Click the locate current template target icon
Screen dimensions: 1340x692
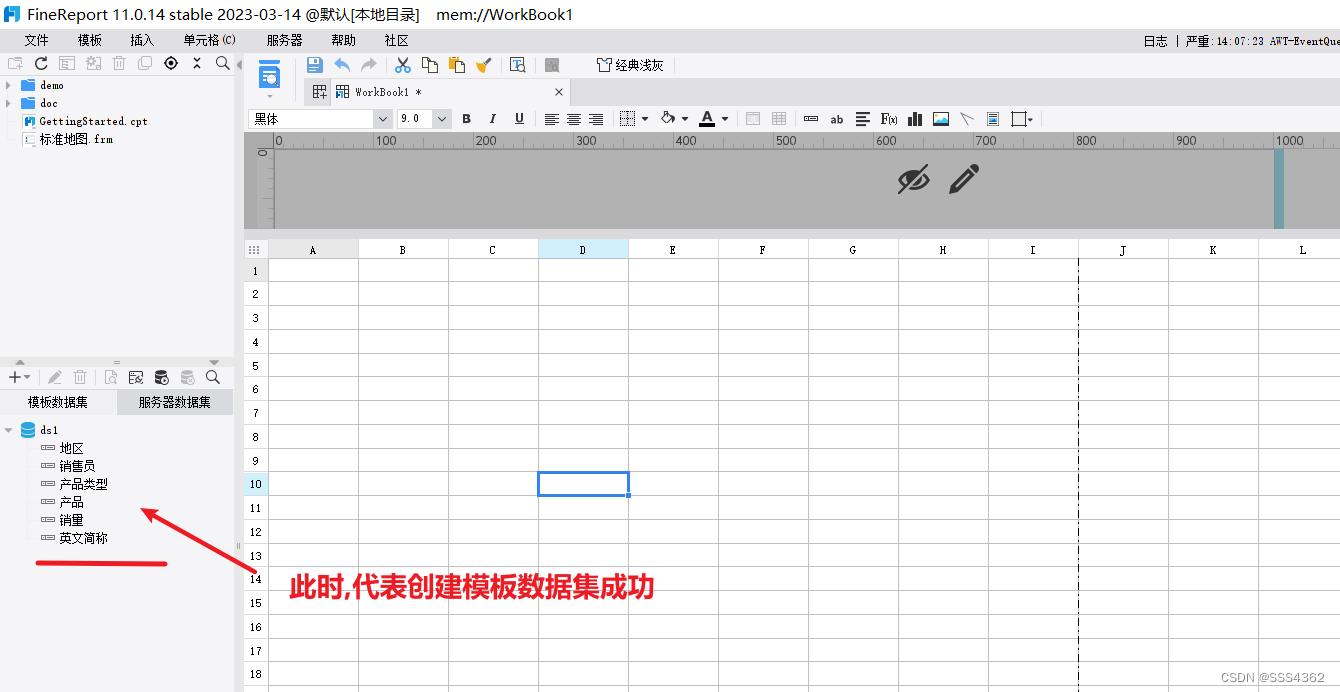(x=171, y=63)
